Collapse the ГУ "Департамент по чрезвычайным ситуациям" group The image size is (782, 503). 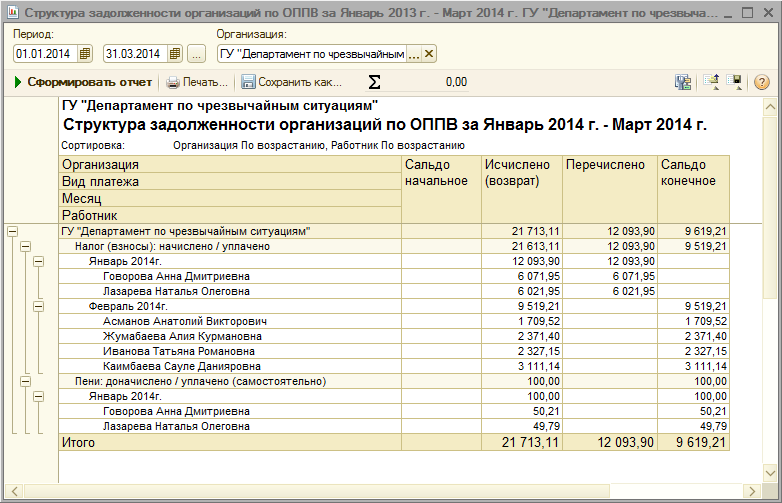coord(13,231)
